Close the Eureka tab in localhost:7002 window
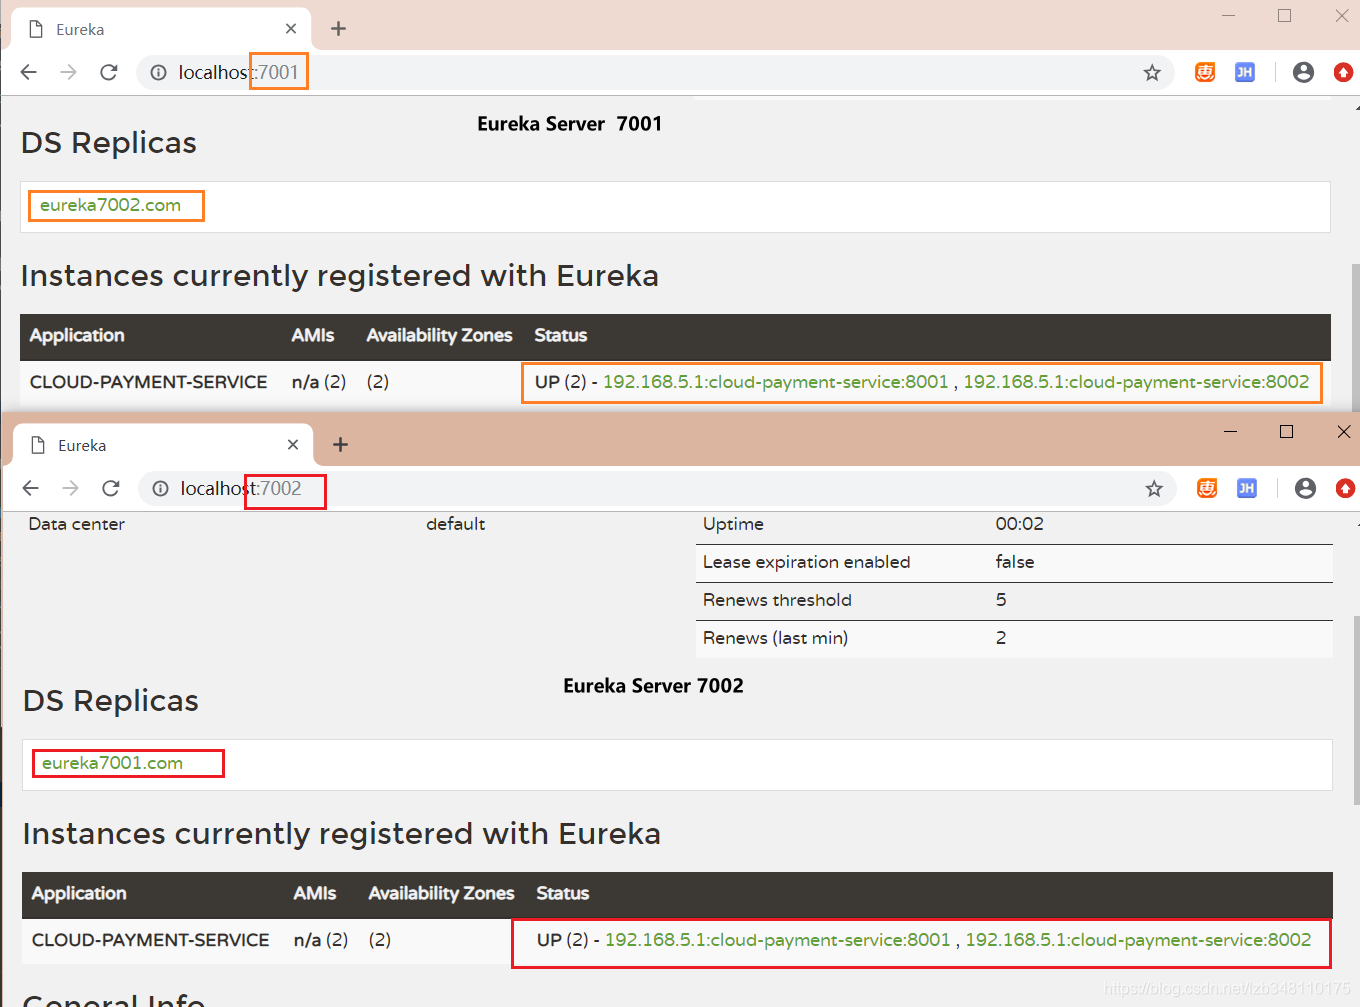Viewport: 1360px width, 1007px height. [x=293, y=445]
